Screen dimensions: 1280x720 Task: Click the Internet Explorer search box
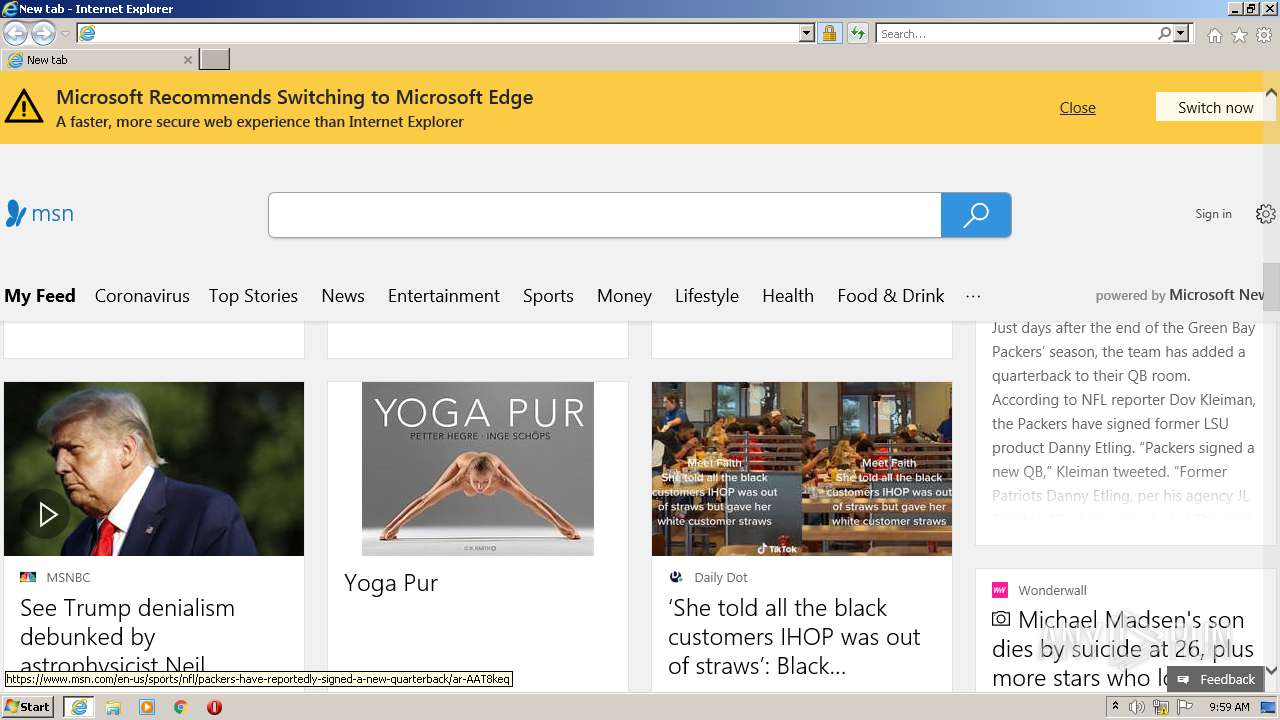click(1016, 34)
